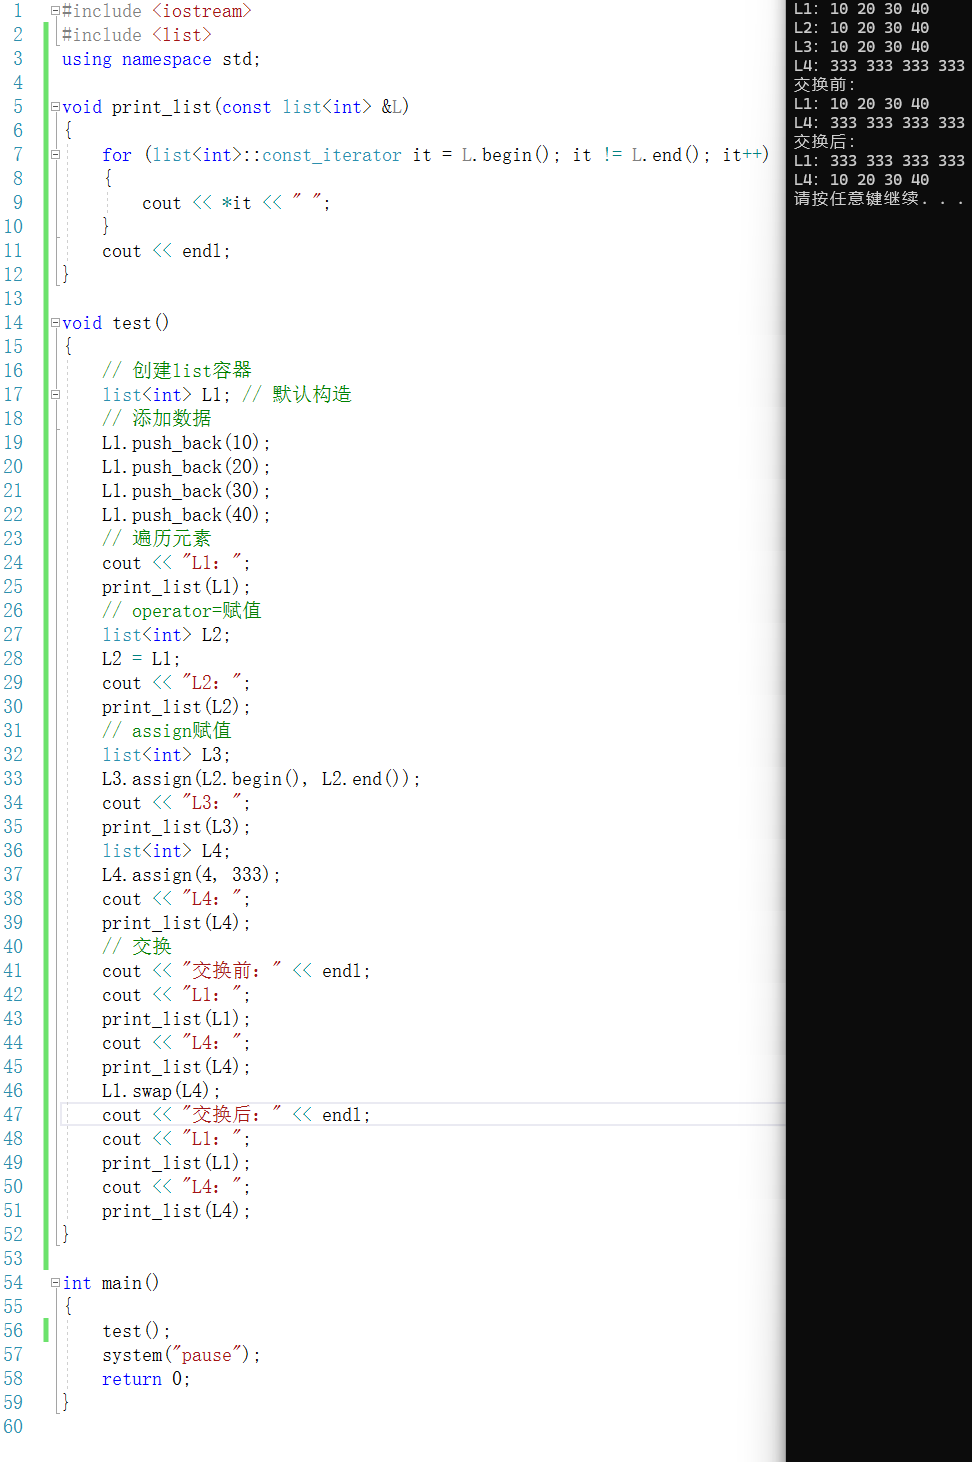This screenshot has height=1462, width=972.
Task: Click 'print_list(L2);' line
Action: [x=176, y=707]
